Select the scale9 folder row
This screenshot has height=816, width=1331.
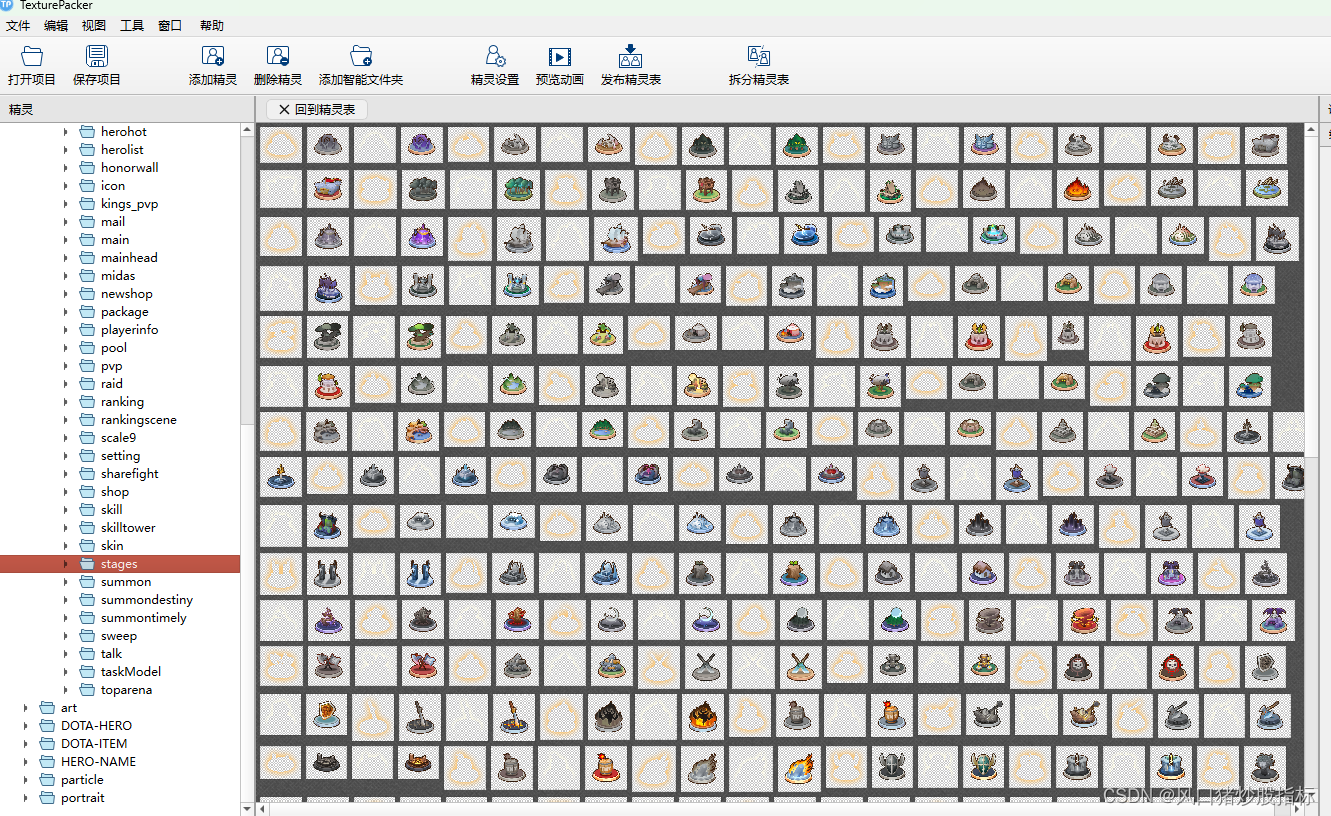pos(120,437)
